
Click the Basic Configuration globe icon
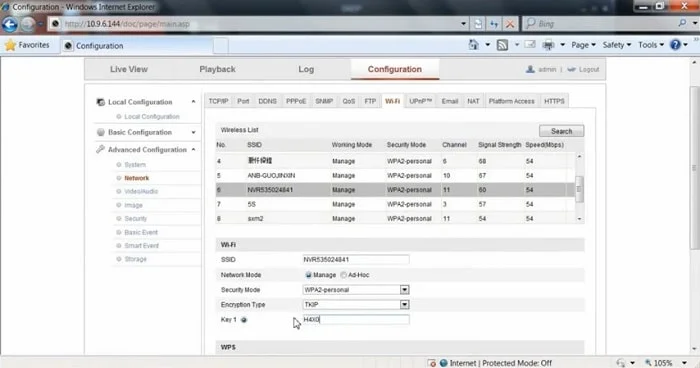point(101,132)
